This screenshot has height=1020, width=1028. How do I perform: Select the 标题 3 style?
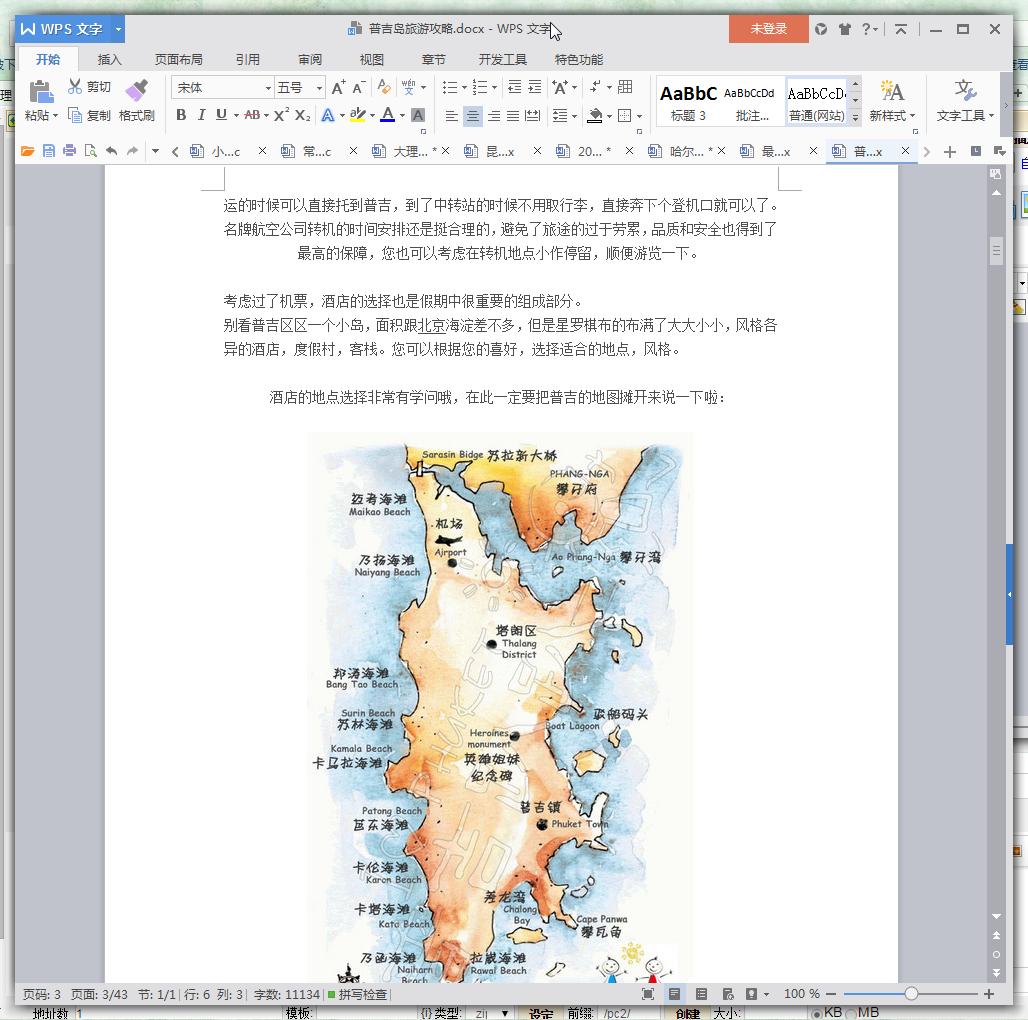688,102
